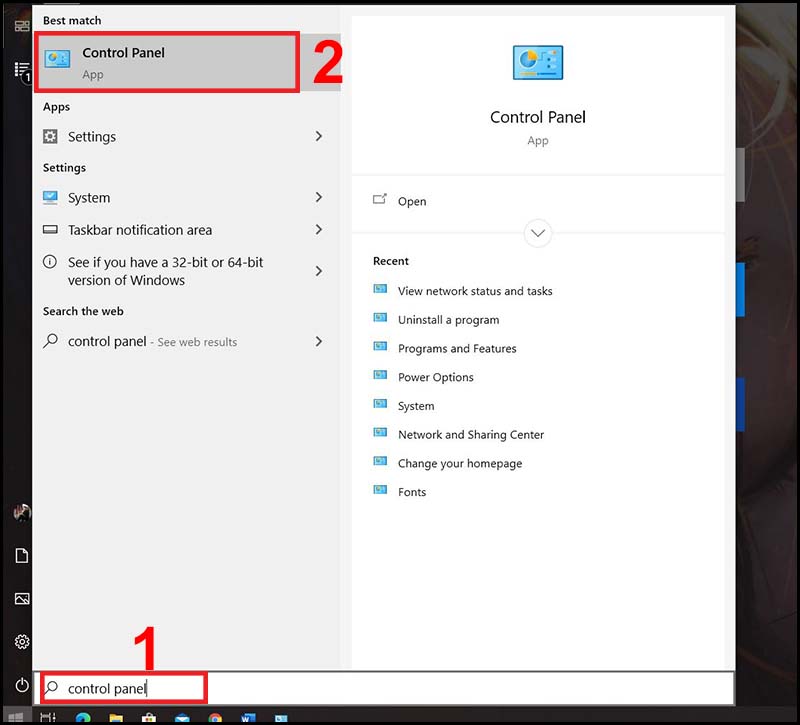This screenshot has height=725, width=800.
Task: Open Microsoft Edge from the taskbar
Action: tap(80, 716)
